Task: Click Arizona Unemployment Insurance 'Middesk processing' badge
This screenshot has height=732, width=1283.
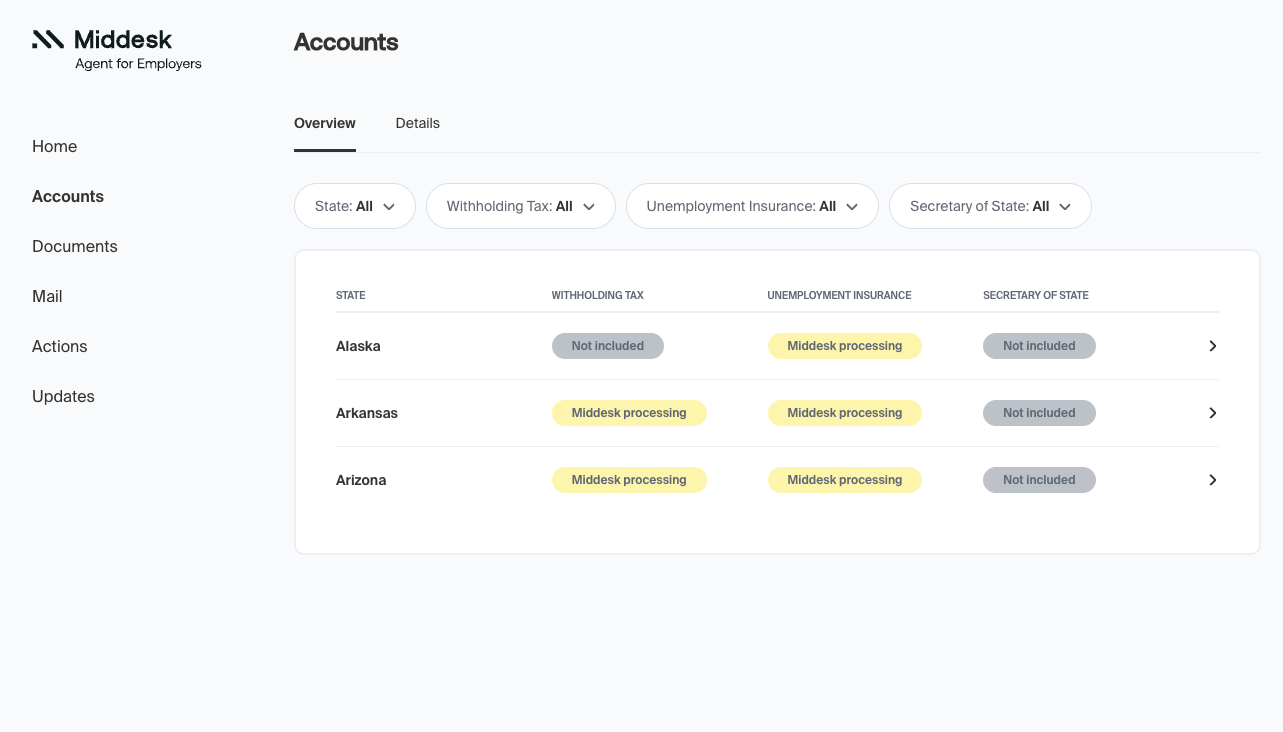Action: tap(845, 480)
